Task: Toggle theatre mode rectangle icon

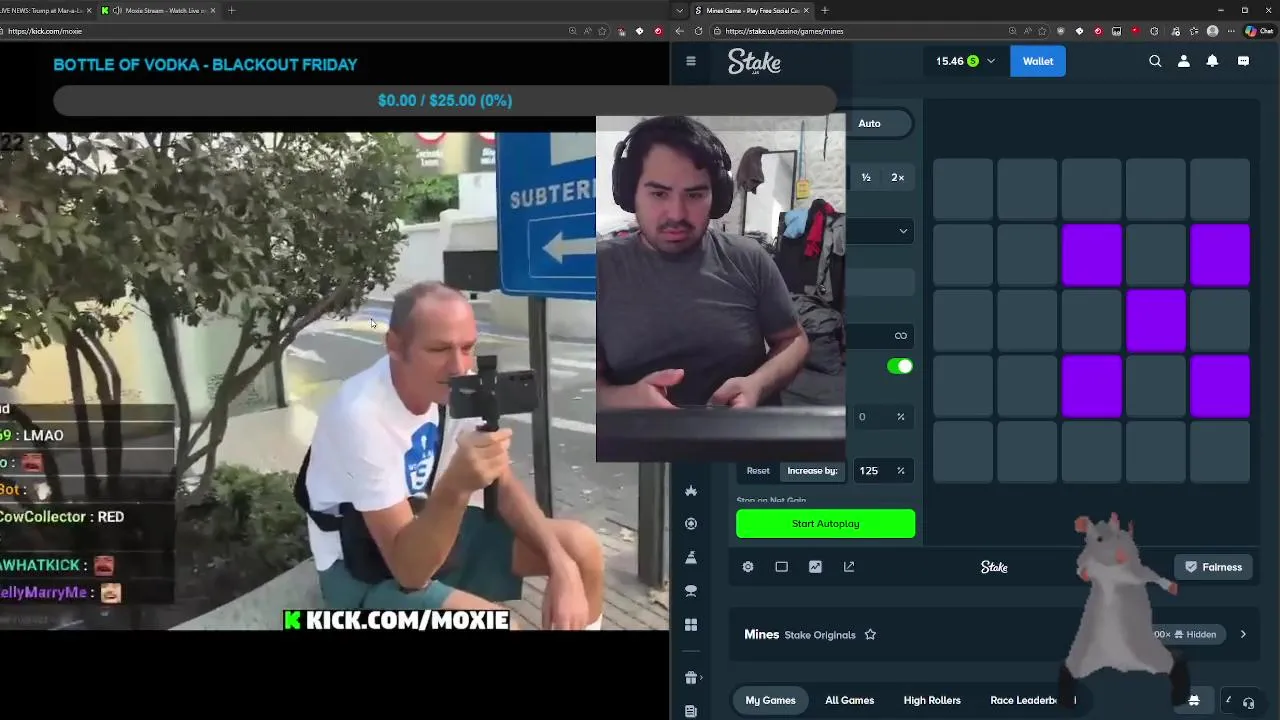Action: (x=781, y=567)
